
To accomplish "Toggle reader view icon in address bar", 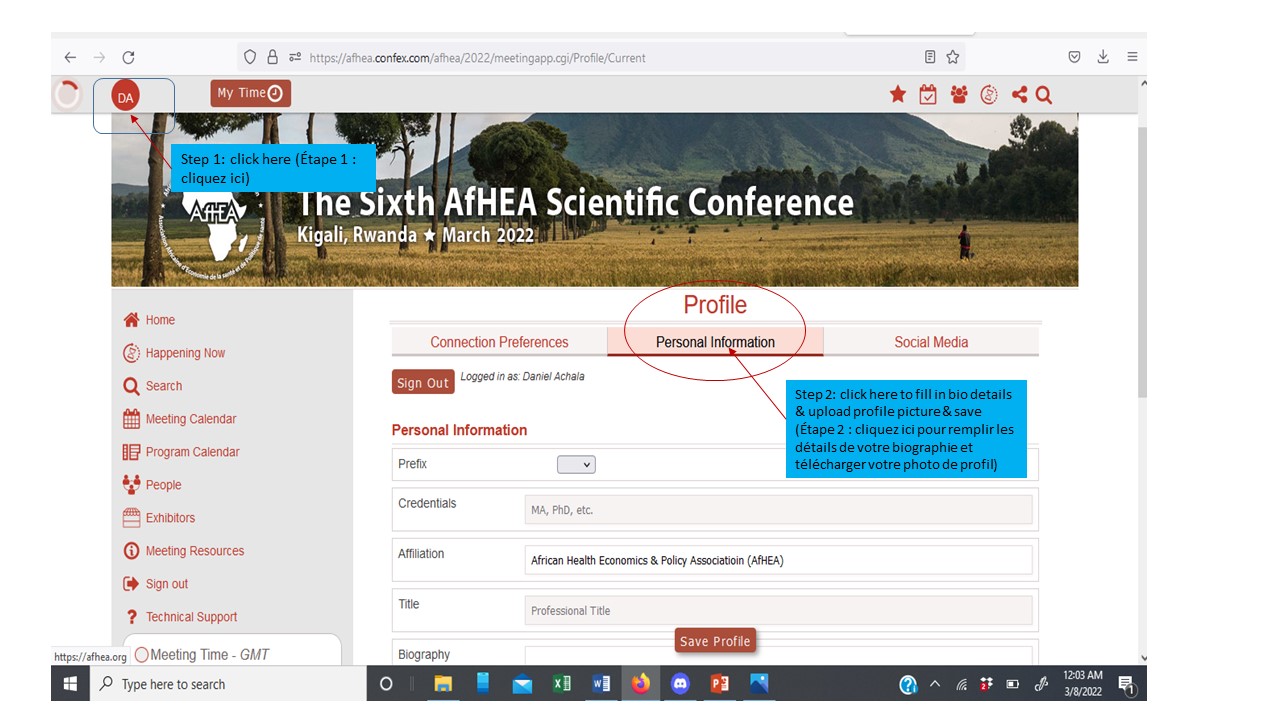I will [x=930, y=57].
